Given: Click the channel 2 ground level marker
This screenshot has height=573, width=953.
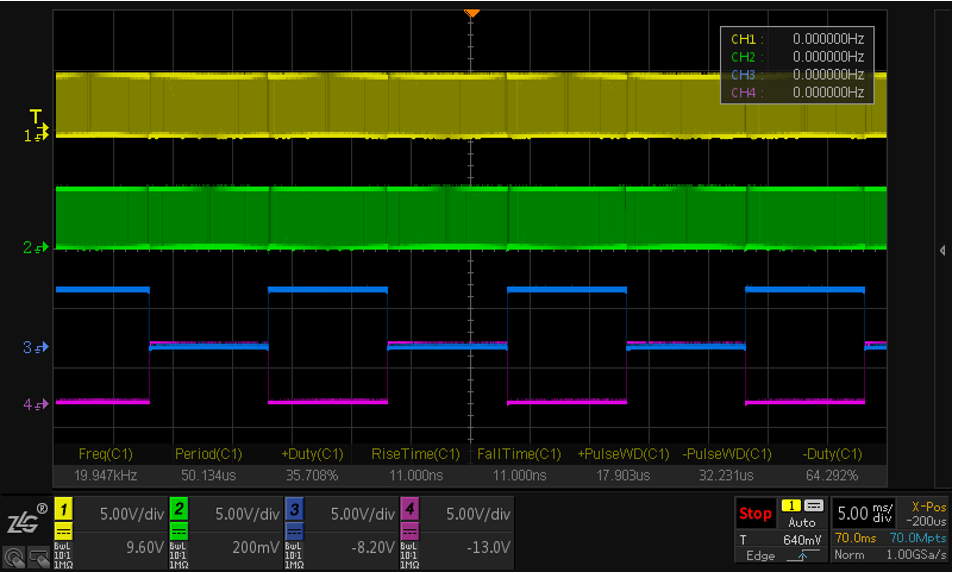Looking at the screenshot, I should click(x=36, y=248).
